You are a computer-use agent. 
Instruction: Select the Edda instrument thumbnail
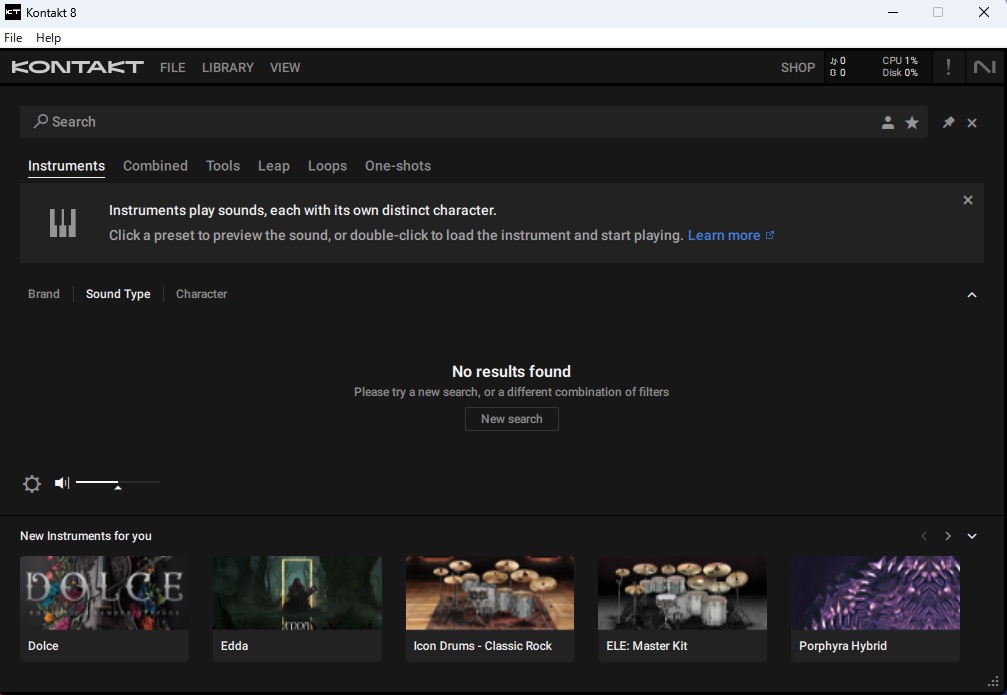click(x=297, y=593)
